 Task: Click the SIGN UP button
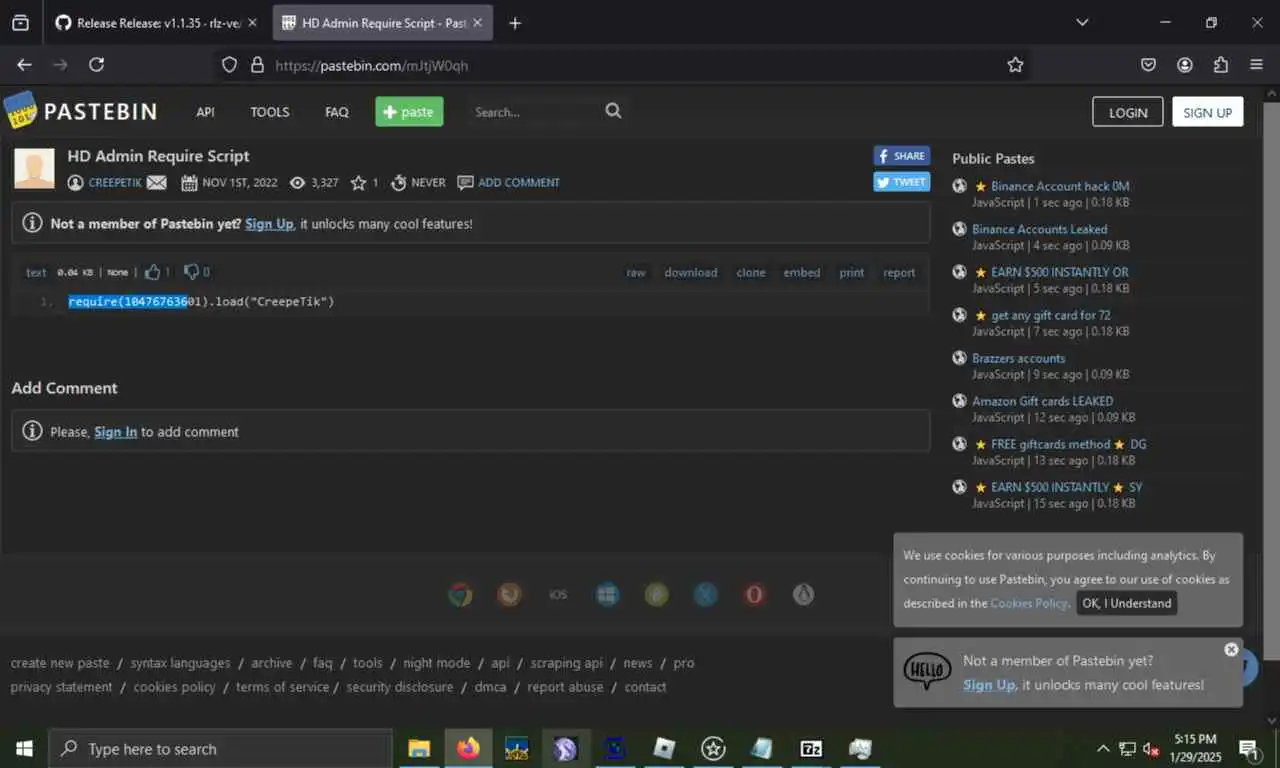point(1207,112)
